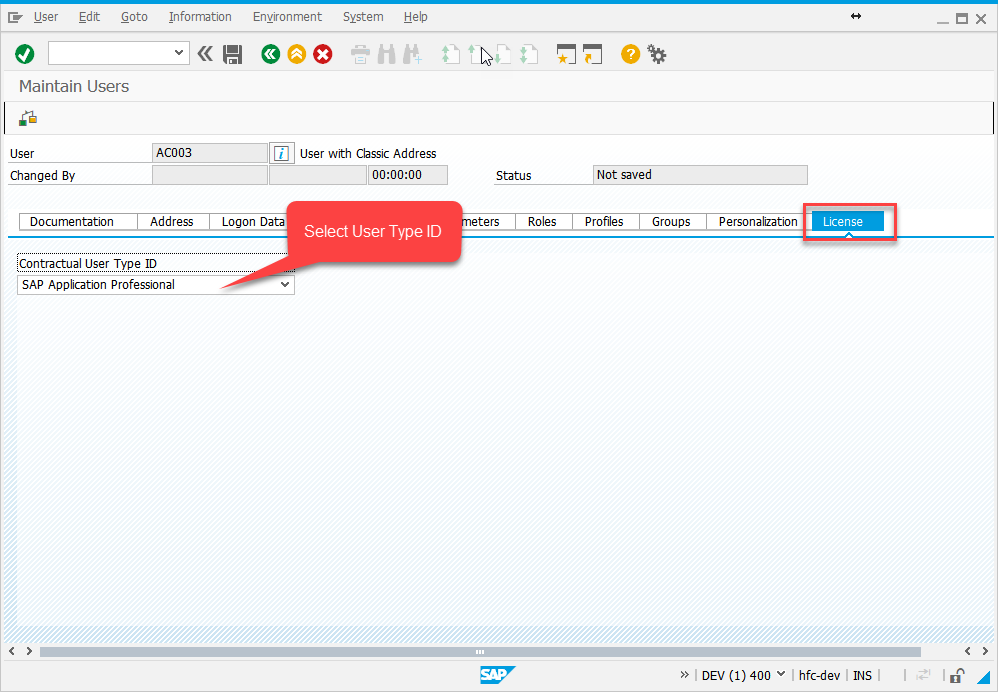Viewport: 998px width, 692px height.
Task: Click the 'Contractual User Type ID' label
Action: [88, 264]
